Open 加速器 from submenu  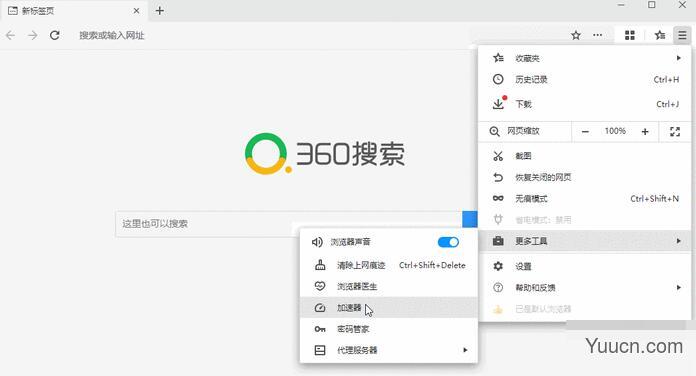tap(389, 308)
